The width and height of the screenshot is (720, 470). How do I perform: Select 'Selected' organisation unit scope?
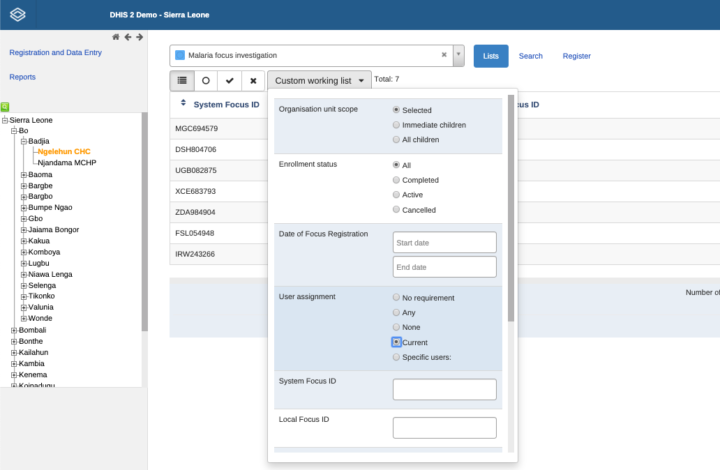pos(396,110)
